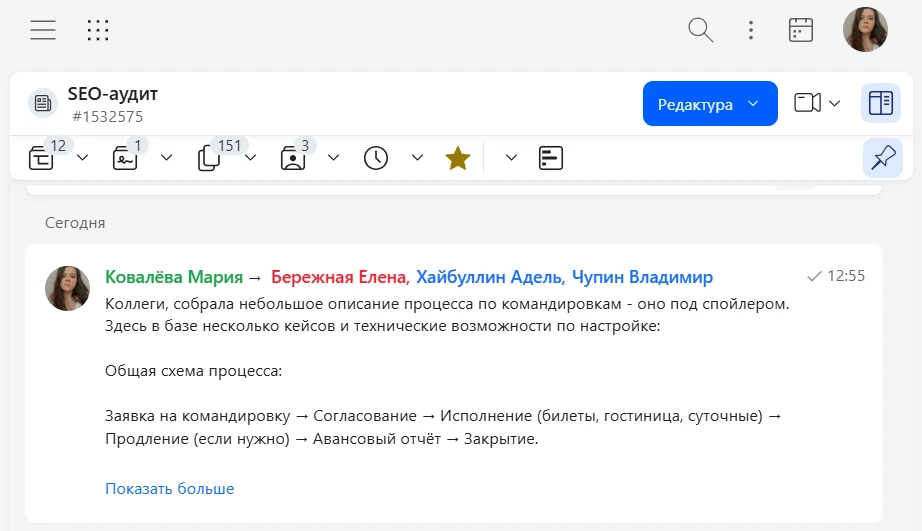
Task: Click the read checkmark beside 12:55
Action: click(x=814, y=276)
